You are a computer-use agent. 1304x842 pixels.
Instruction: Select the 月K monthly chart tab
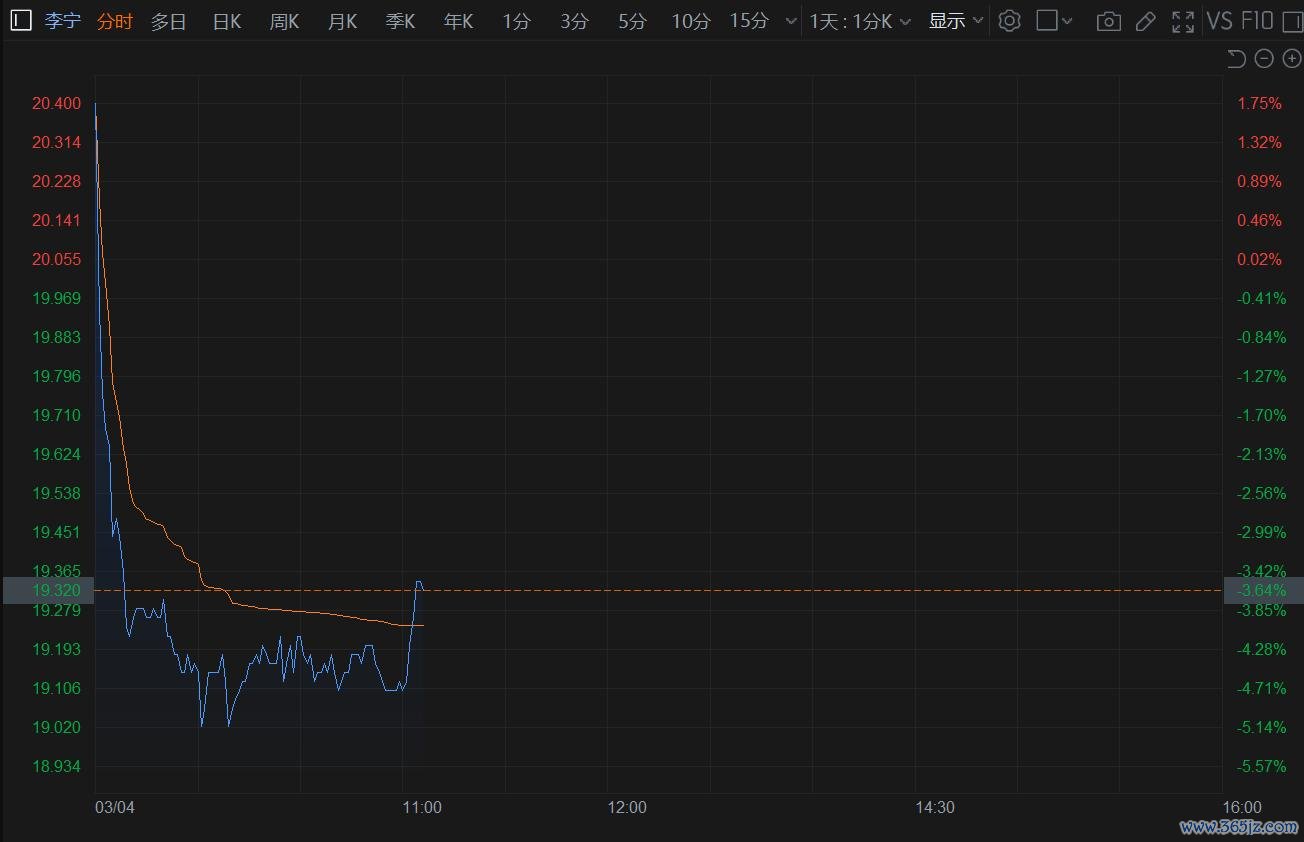[342, 21]
